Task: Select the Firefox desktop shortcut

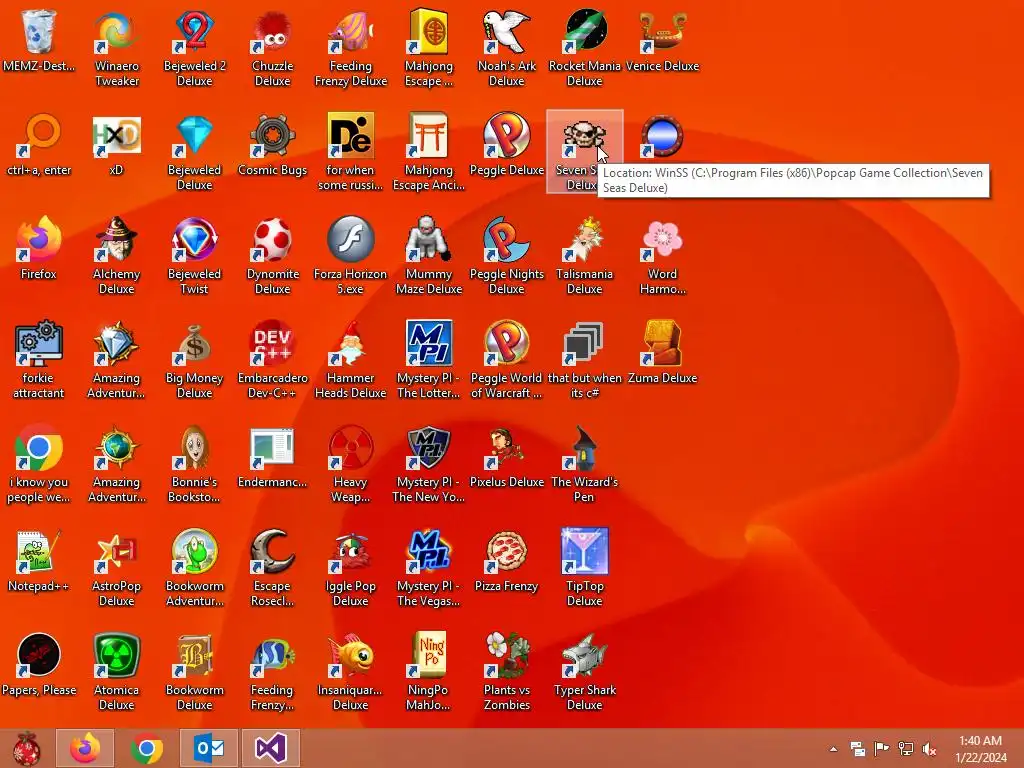Action: click(x=39, y=239)
